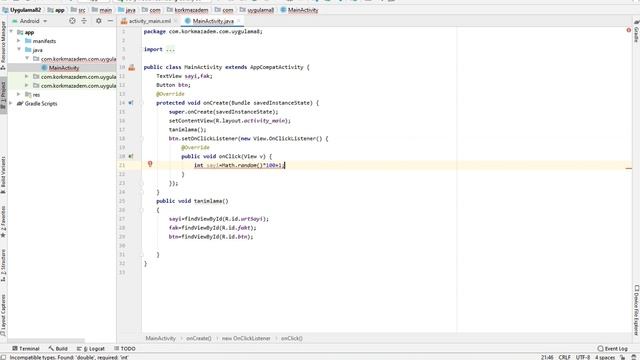
Task: Collapse all using the Project panel icon
Action: 84,21
